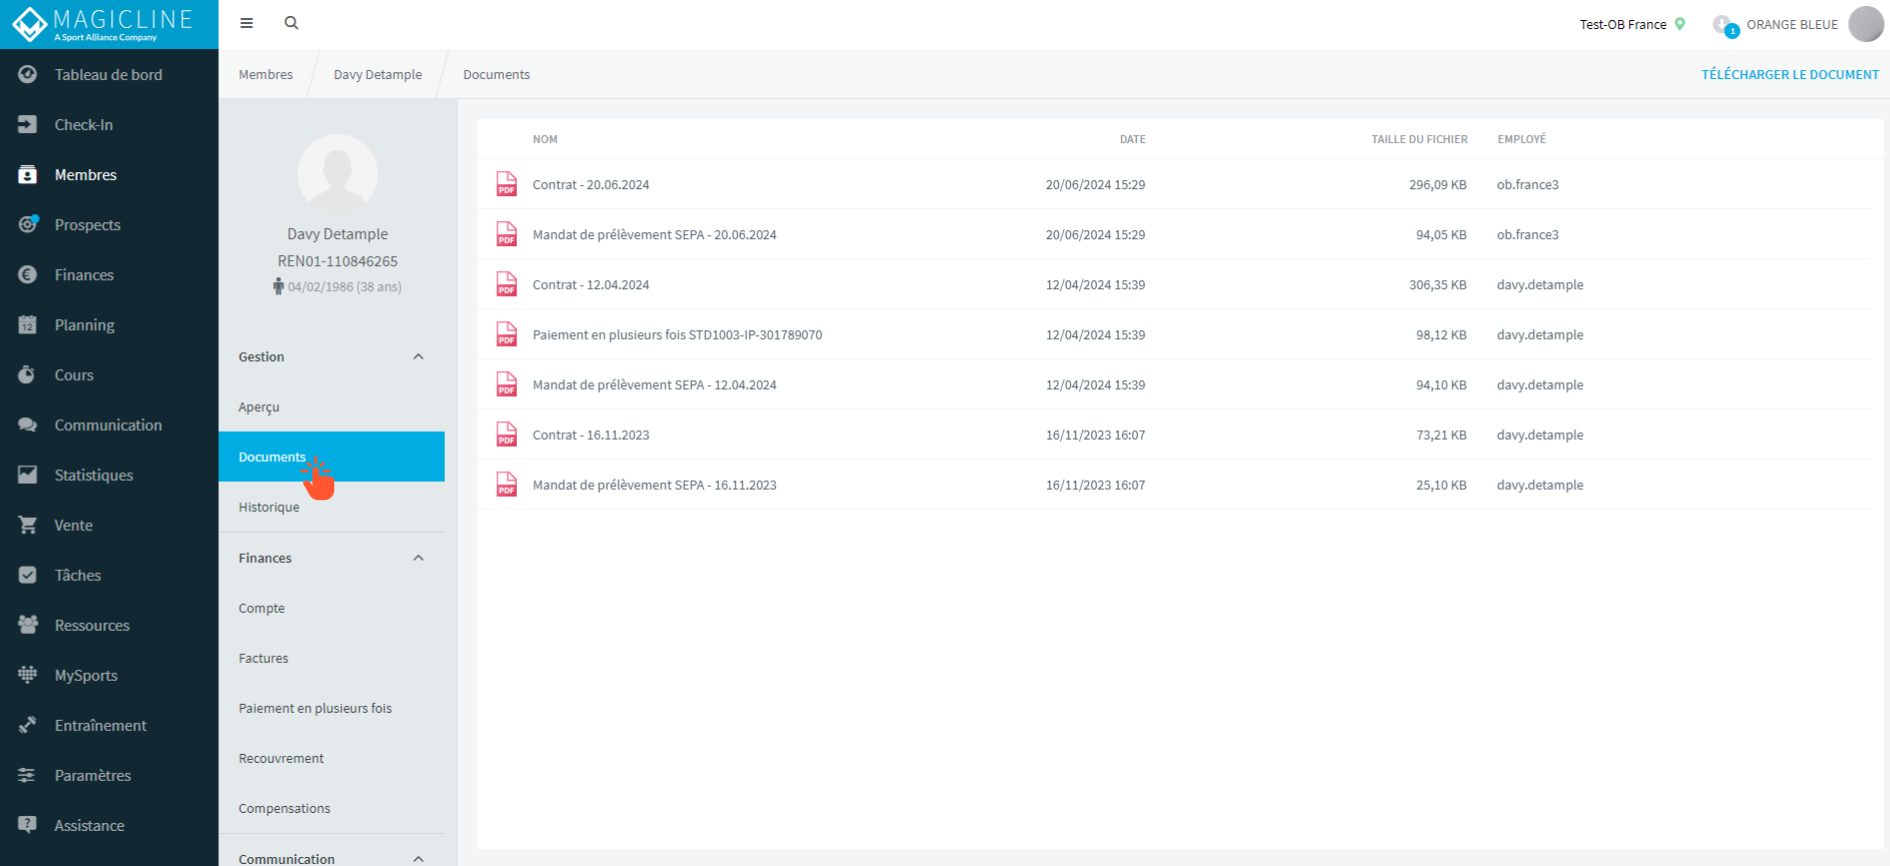Click the Check-In sidebar icon
Image resolution: width=1890 pixels, height=866 pixels.
[27, 124]
